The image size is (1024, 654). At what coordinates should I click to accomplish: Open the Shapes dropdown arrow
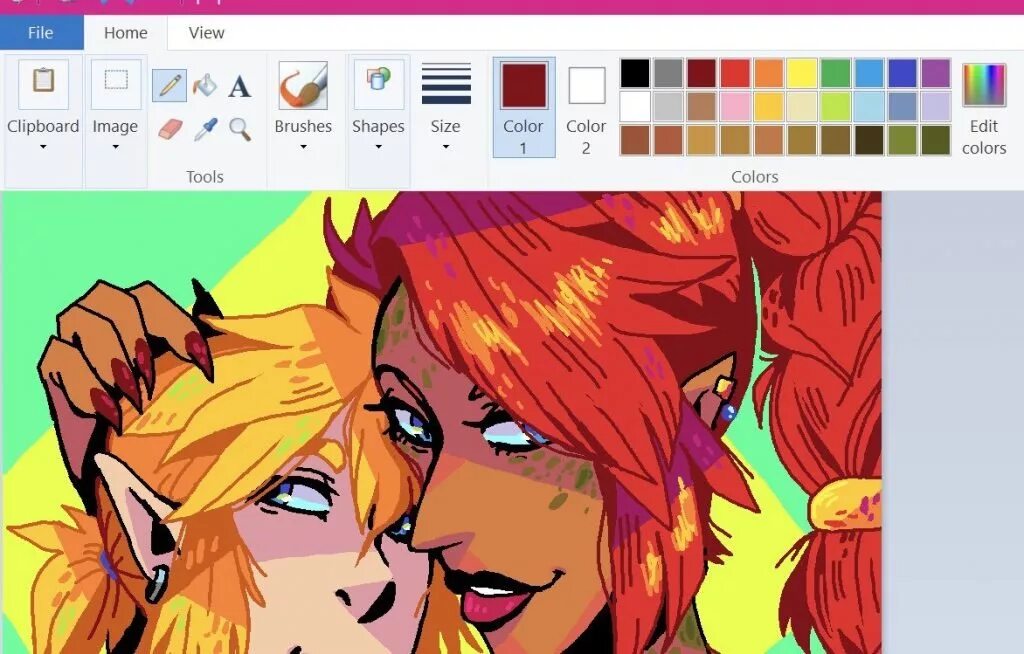click(x=378, y=147)
